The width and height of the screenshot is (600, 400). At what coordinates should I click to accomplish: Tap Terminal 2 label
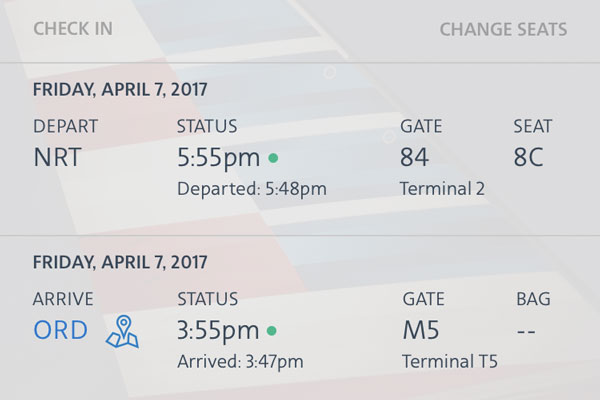[x=442, y=189]
